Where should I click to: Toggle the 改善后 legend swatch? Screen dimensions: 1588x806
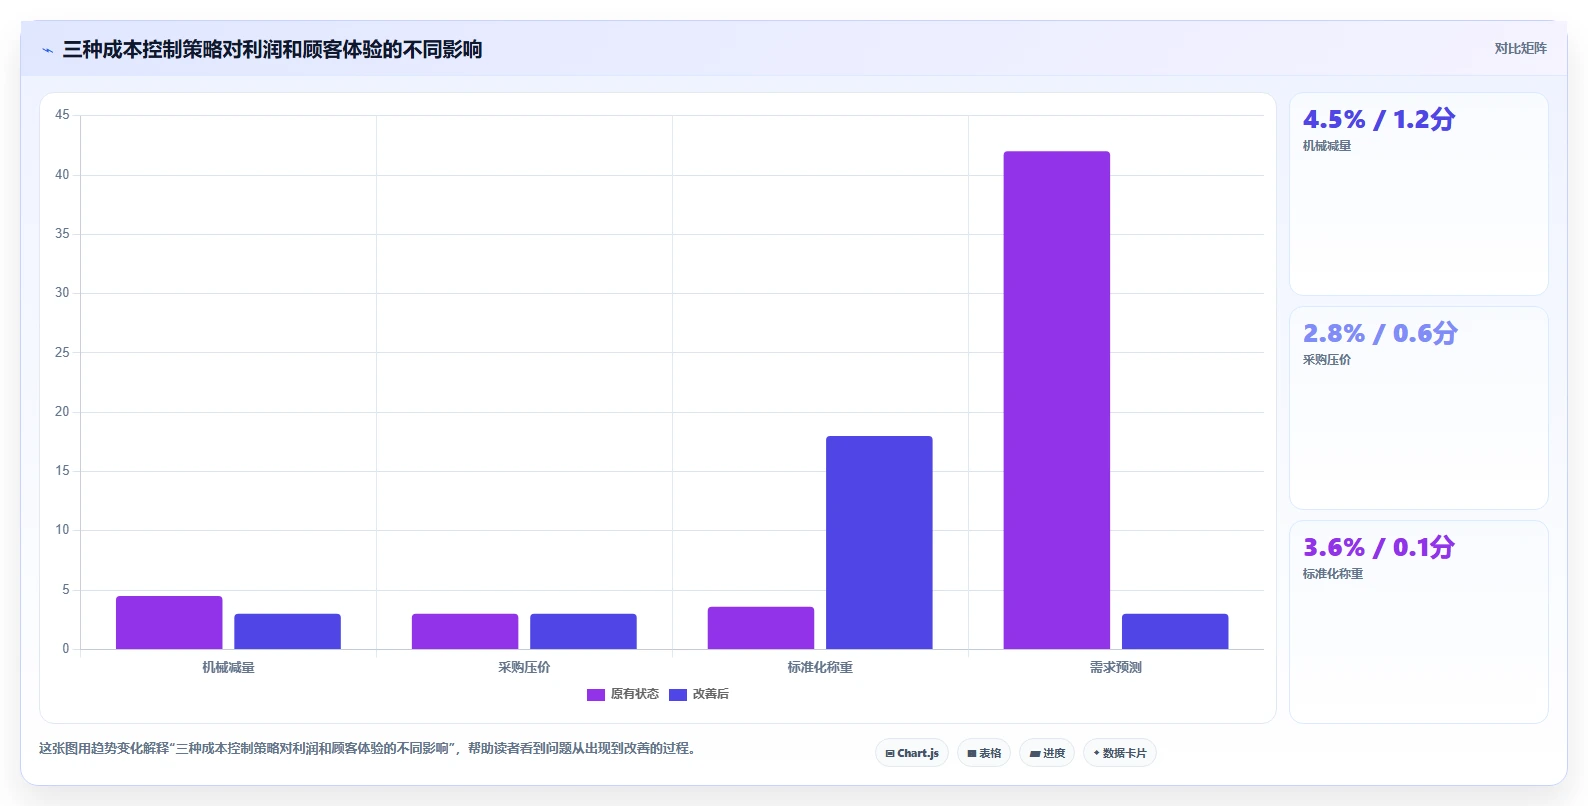pyautogui.click(x=678, y=695)
